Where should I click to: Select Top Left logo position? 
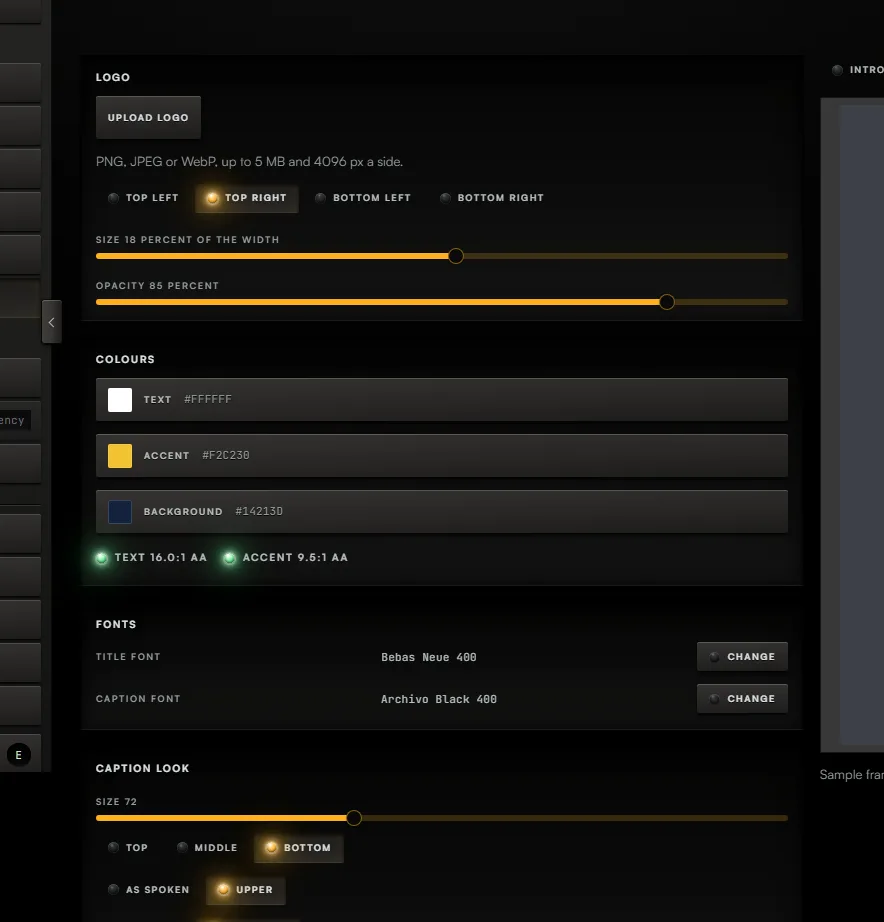click(x=143, y=198)
